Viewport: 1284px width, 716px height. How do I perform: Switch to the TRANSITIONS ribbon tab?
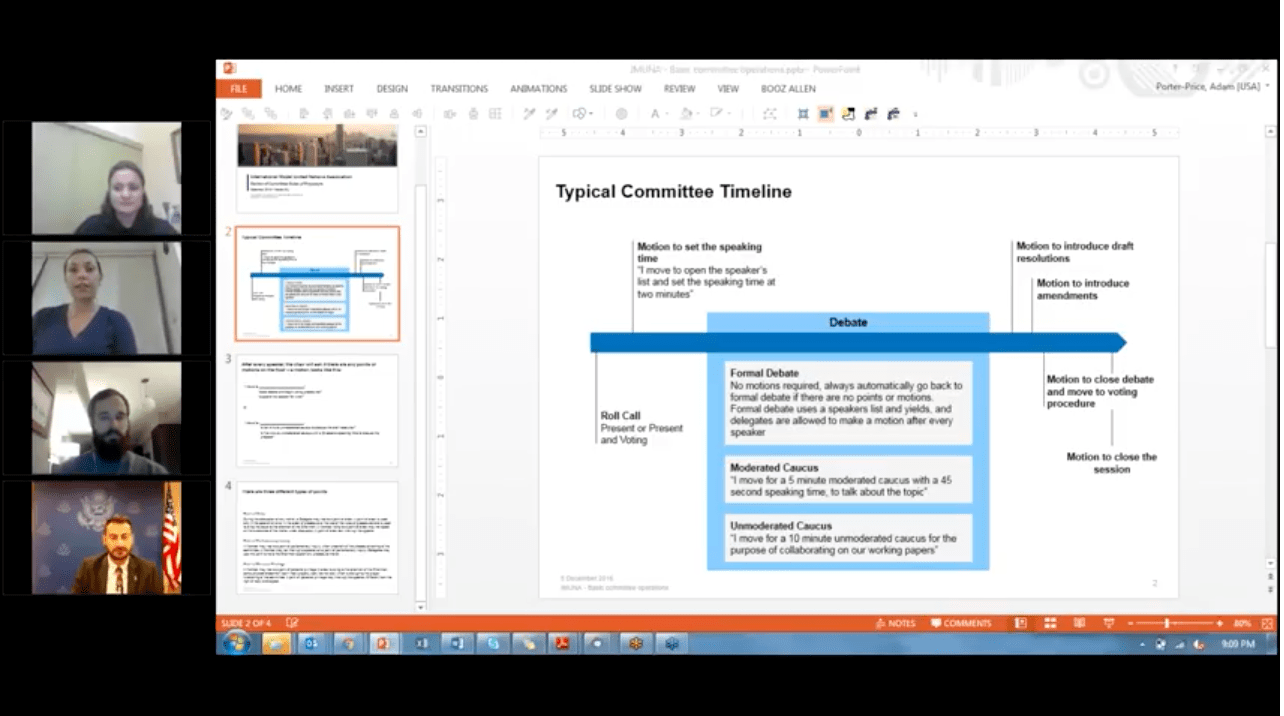(x=459, y=89)
